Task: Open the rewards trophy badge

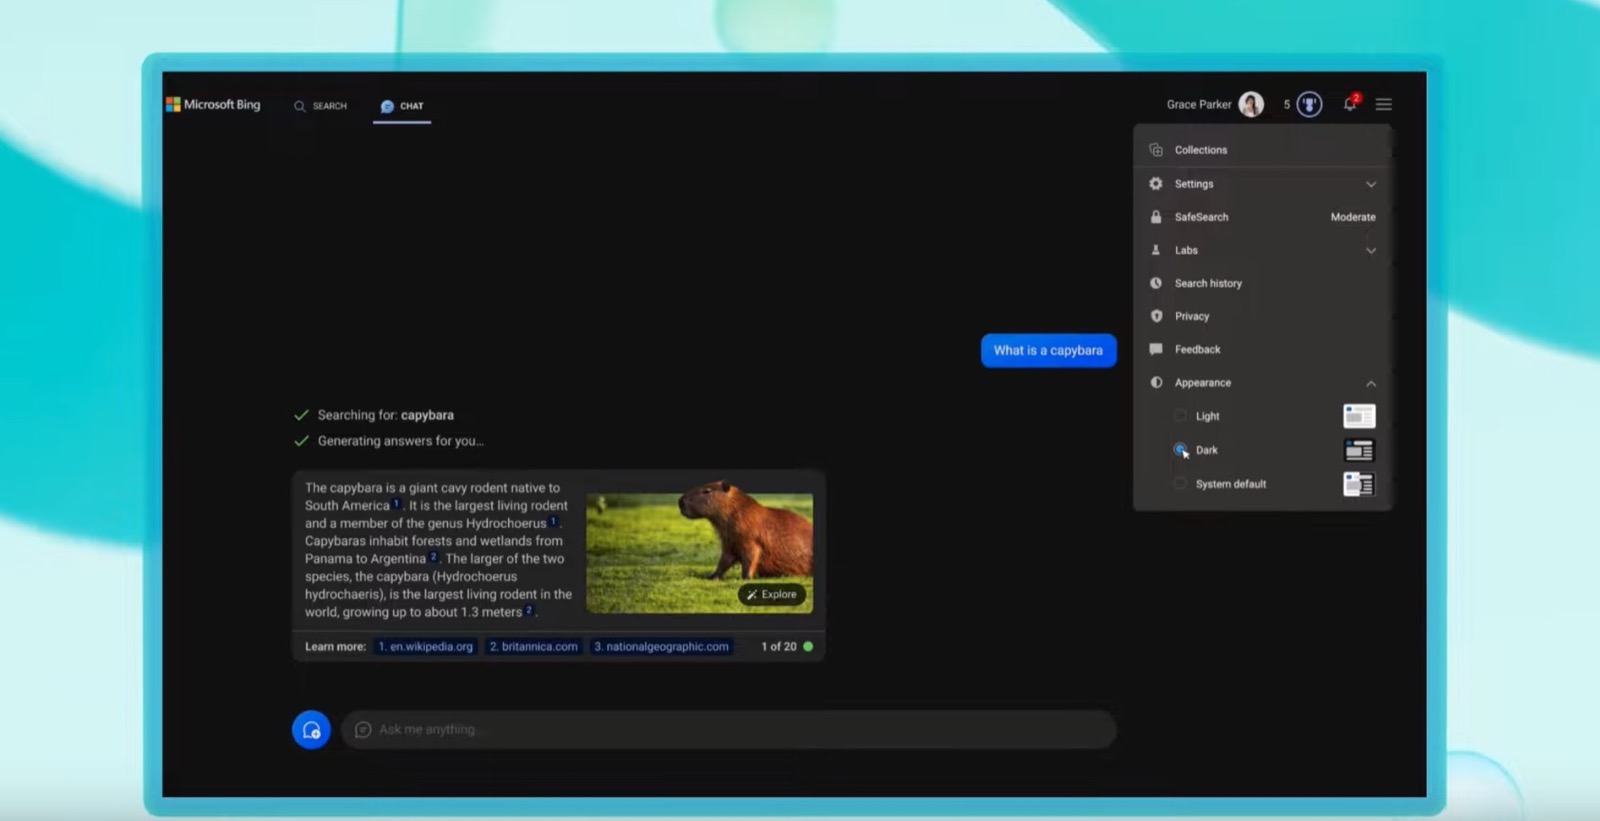Action: [1309, 104]
